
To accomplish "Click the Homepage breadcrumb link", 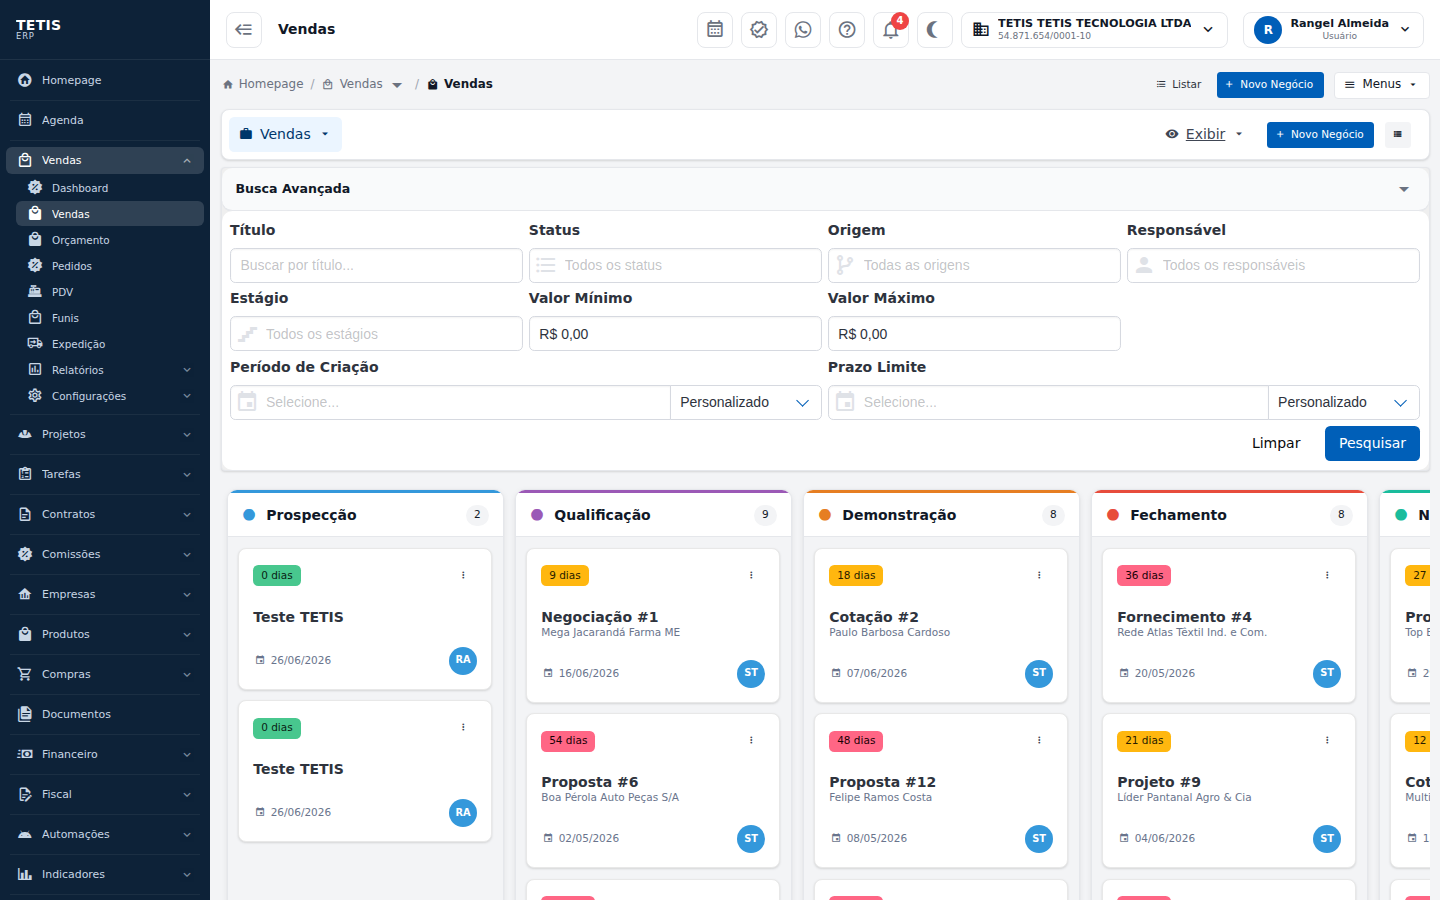I will click(263, 84).
